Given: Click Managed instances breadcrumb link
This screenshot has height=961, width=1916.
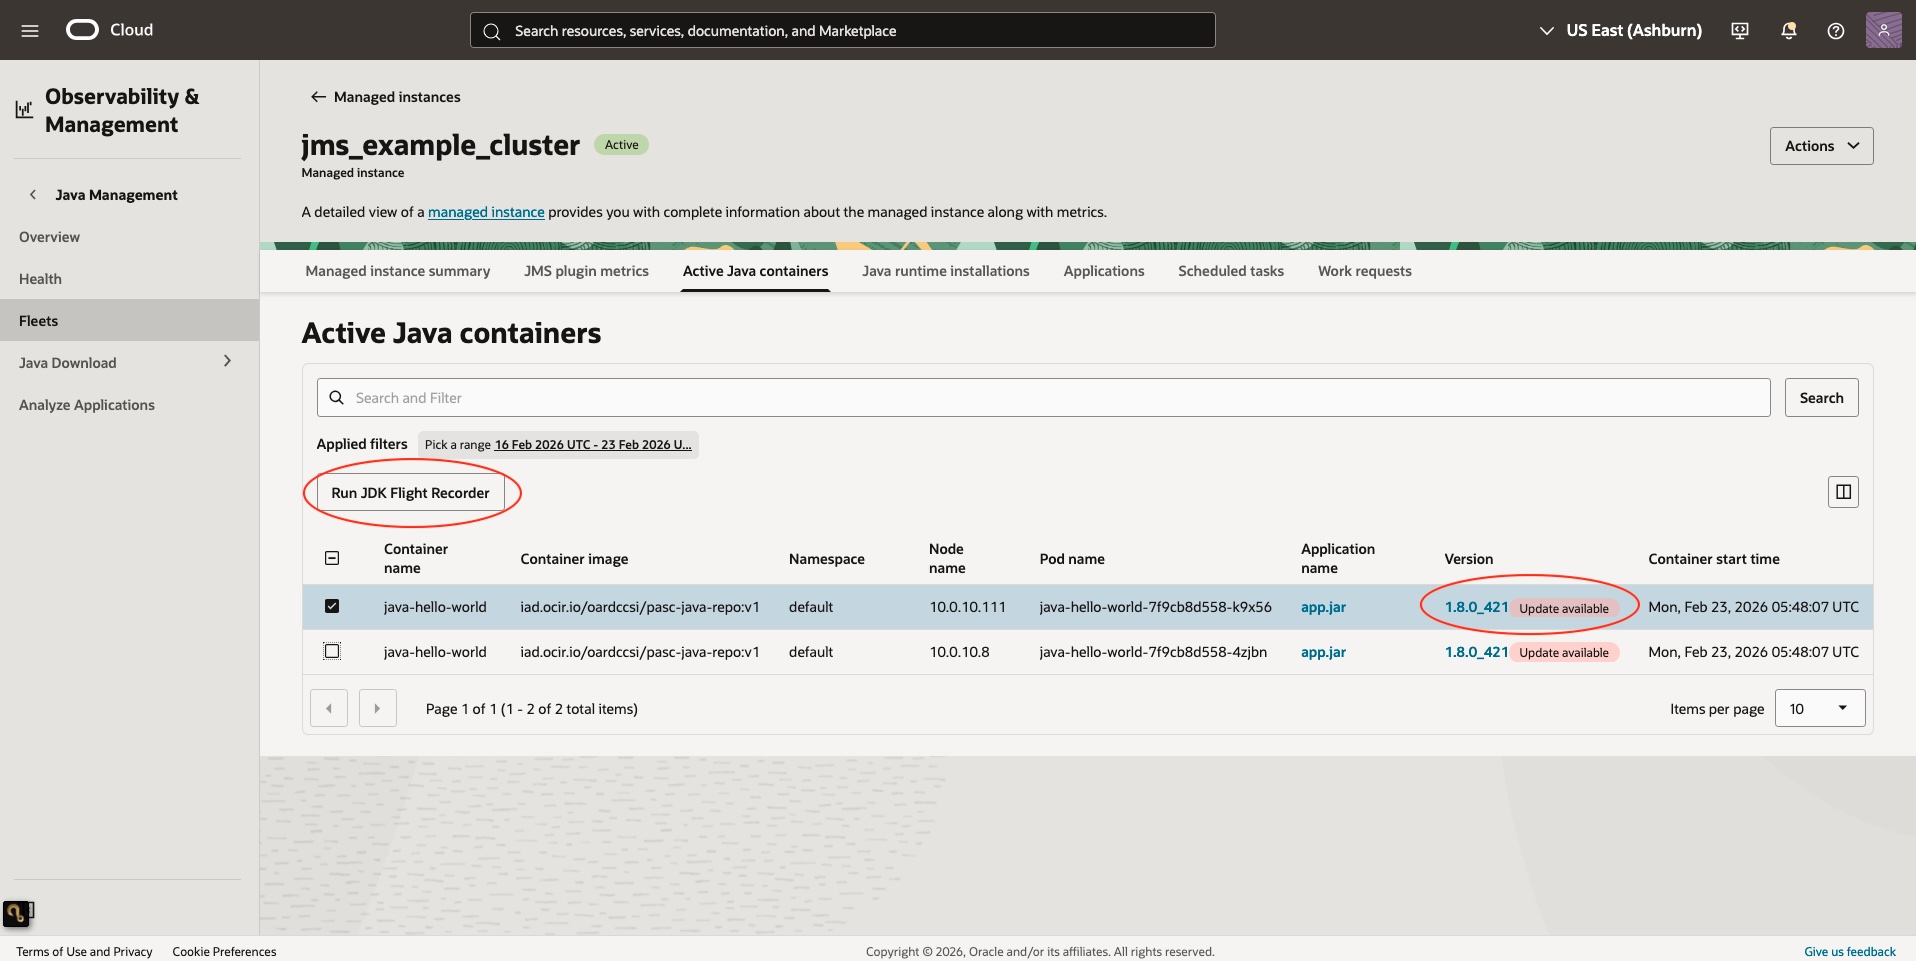Looking at the screenshot, I should pyautogui.click(x=397, y=97).
